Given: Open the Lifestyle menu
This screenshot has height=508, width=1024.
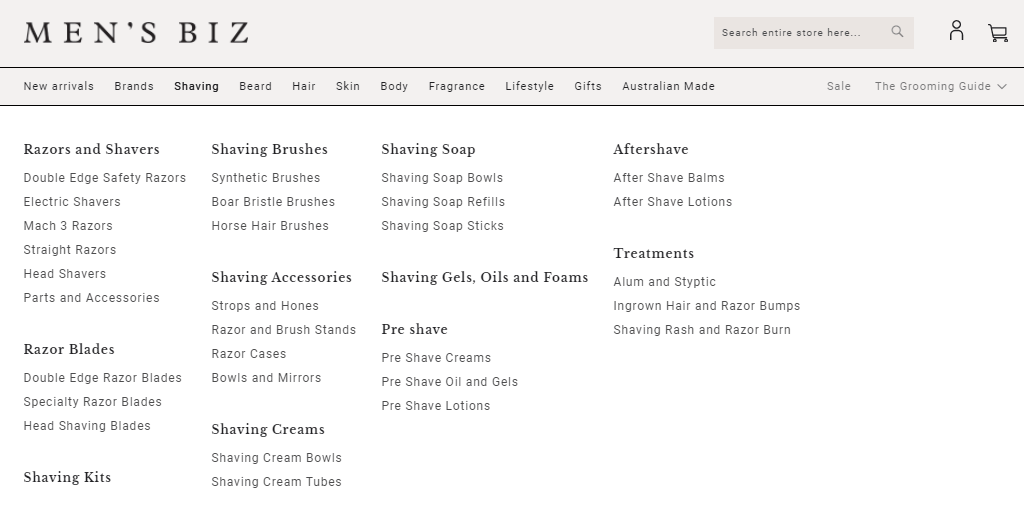Looking at the screenshot, I should tap(530, 86).
